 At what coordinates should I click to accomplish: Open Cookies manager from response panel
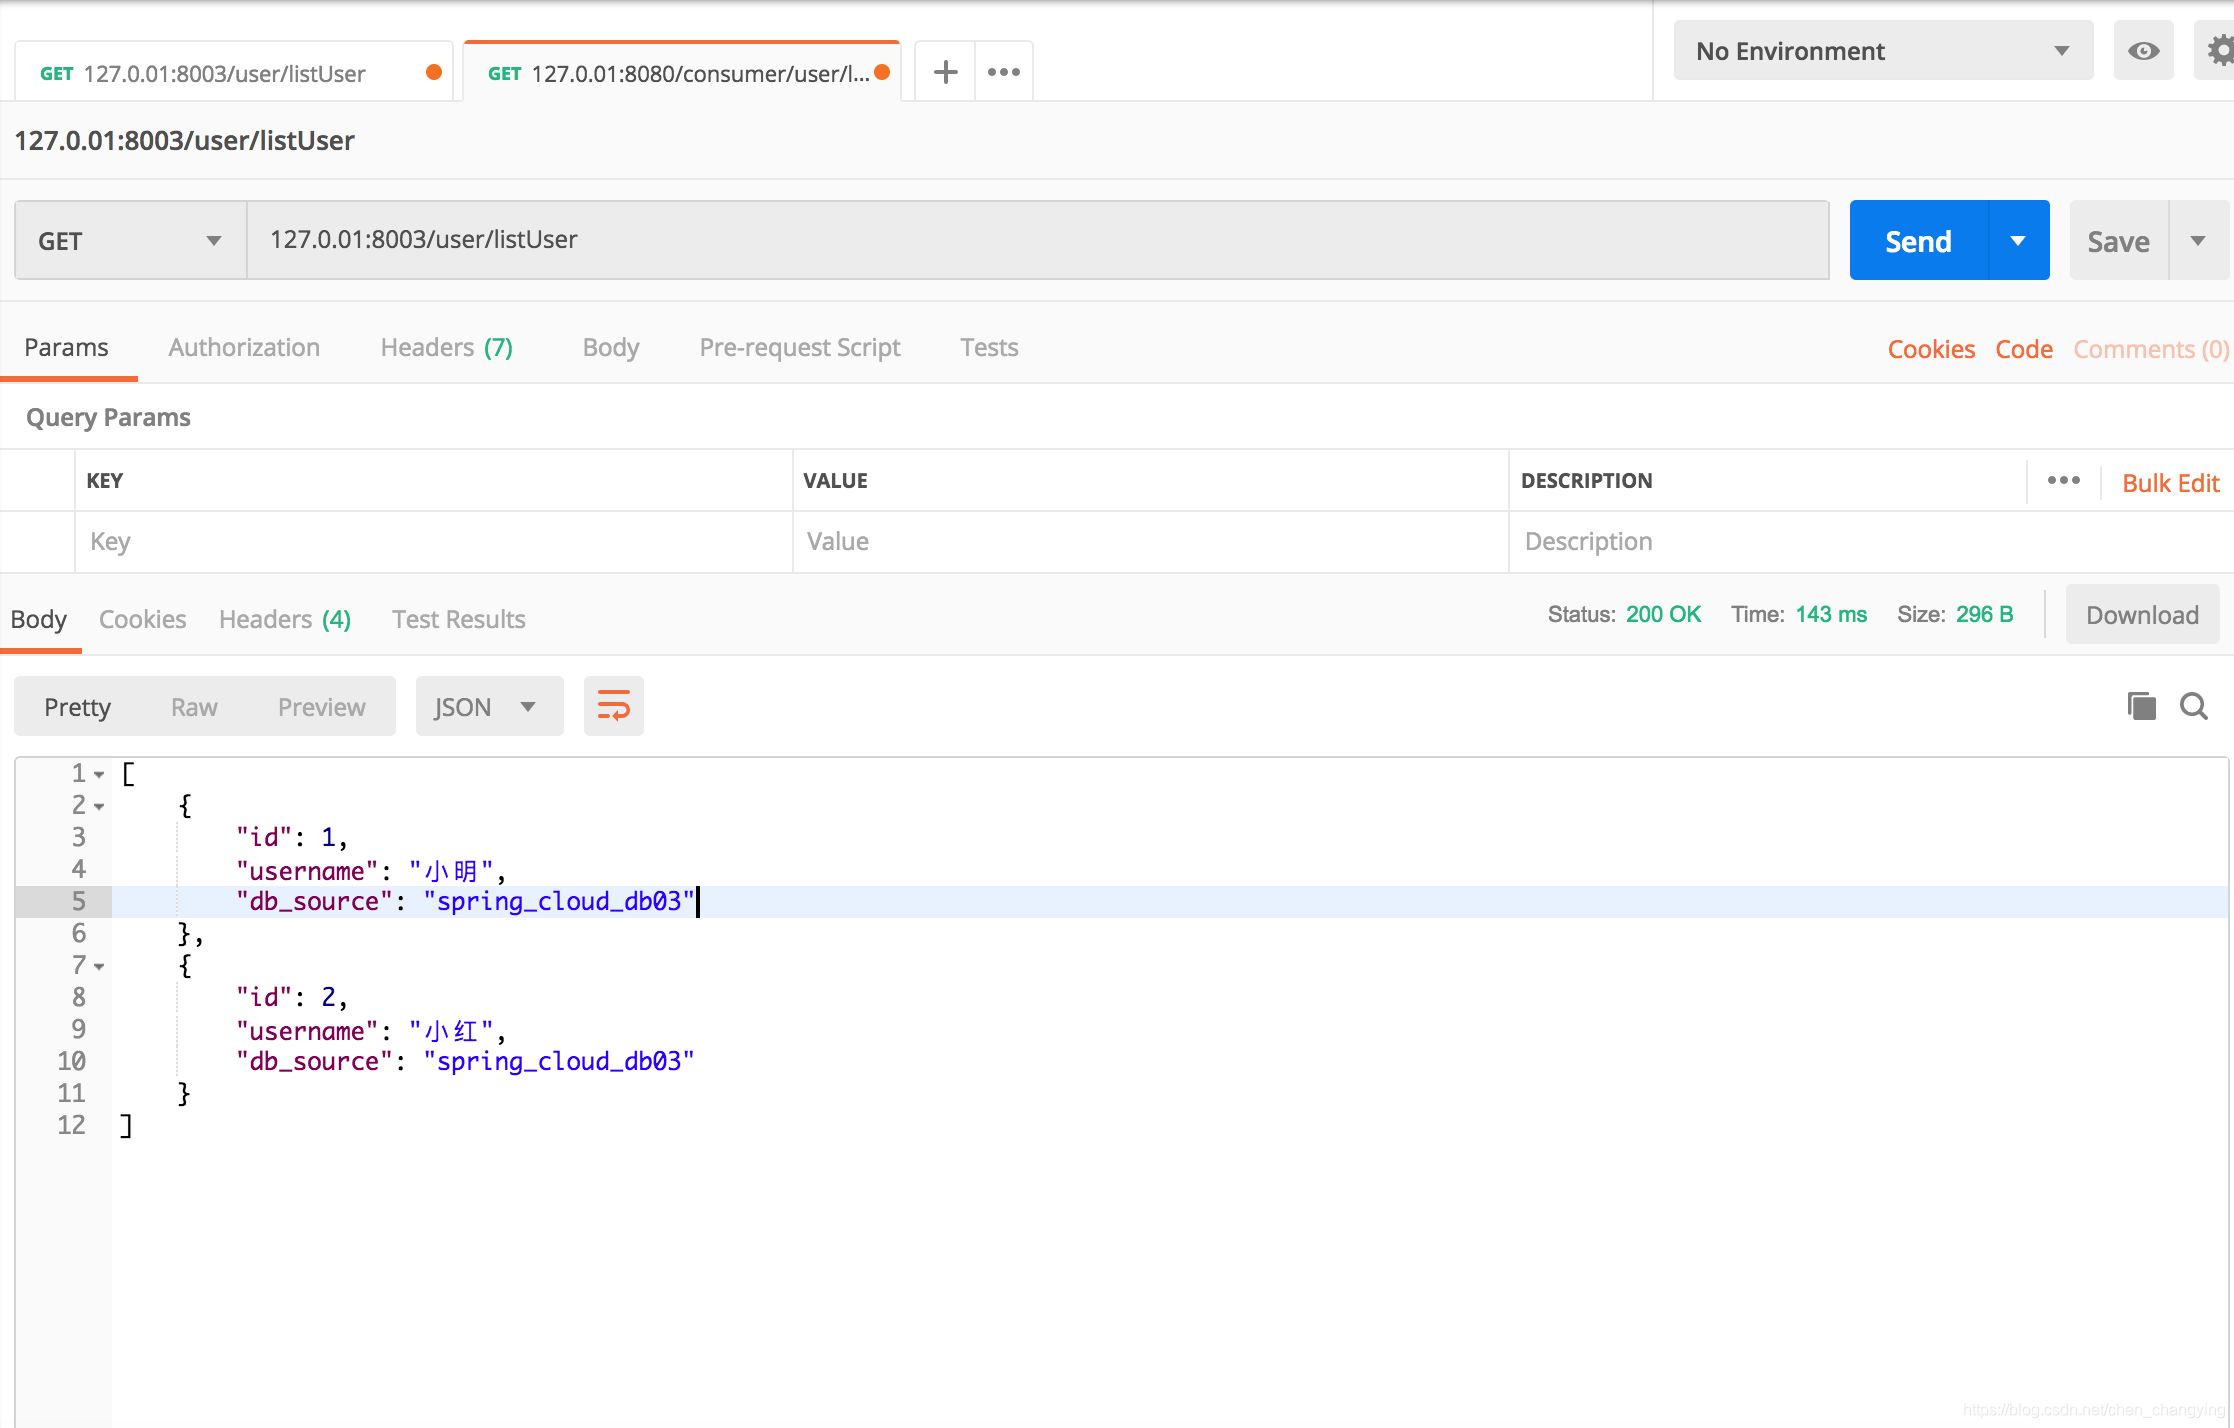pyautogui.click(x=142, y=619)
